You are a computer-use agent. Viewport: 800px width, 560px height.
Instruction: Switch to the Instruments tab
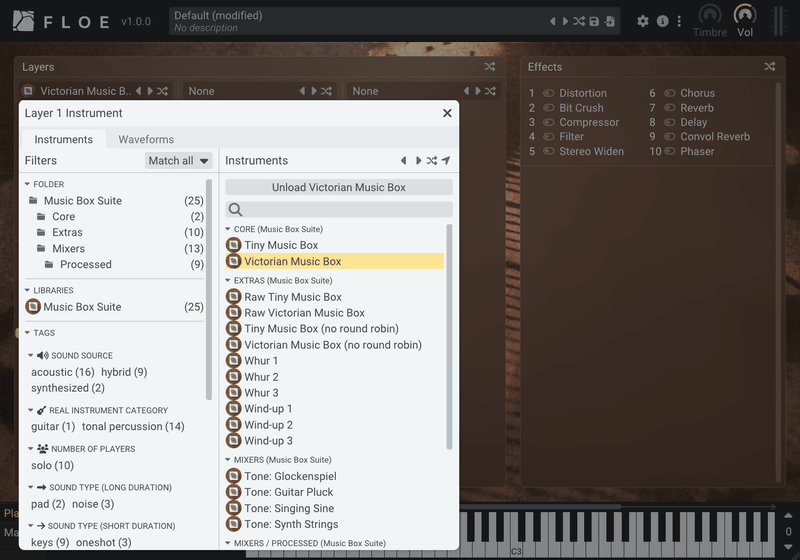(64, 139)
